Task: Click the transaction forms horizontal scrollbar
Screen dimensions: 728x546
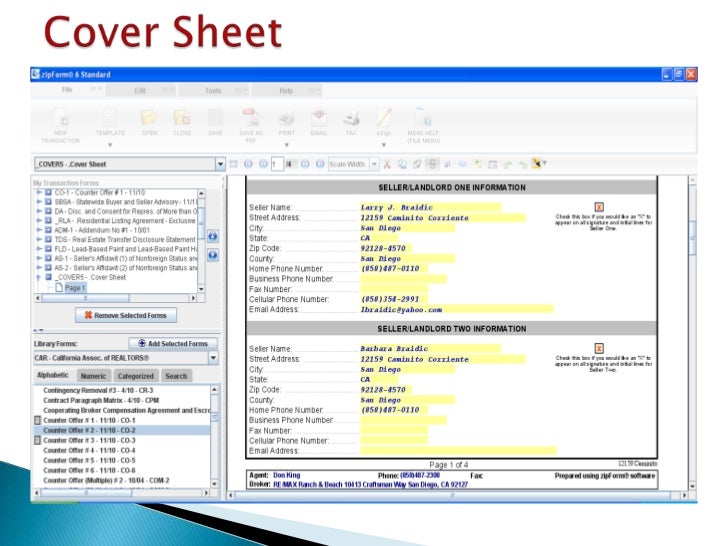Action: (x=116, y=298)
